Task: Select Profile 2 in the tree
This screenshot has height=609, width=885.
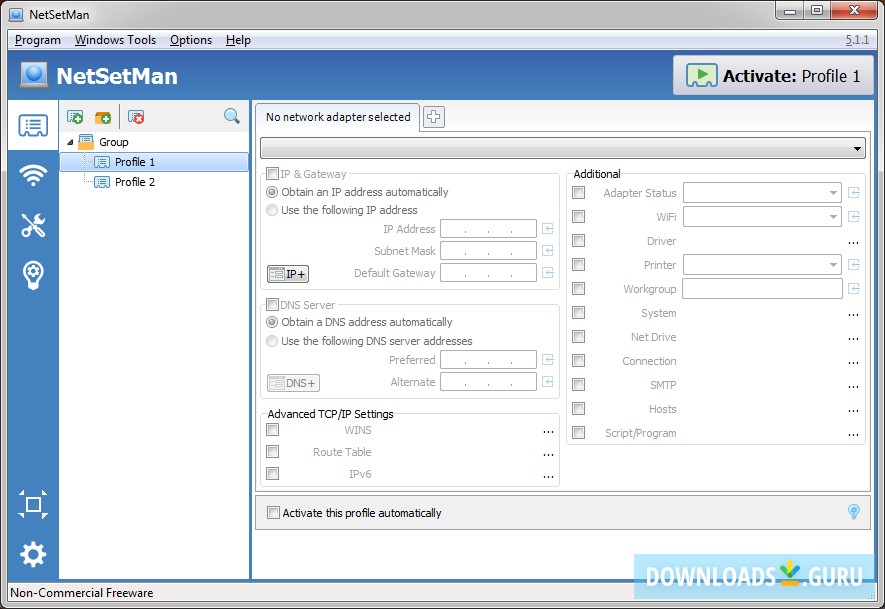Action: click(x=134, y=182)
